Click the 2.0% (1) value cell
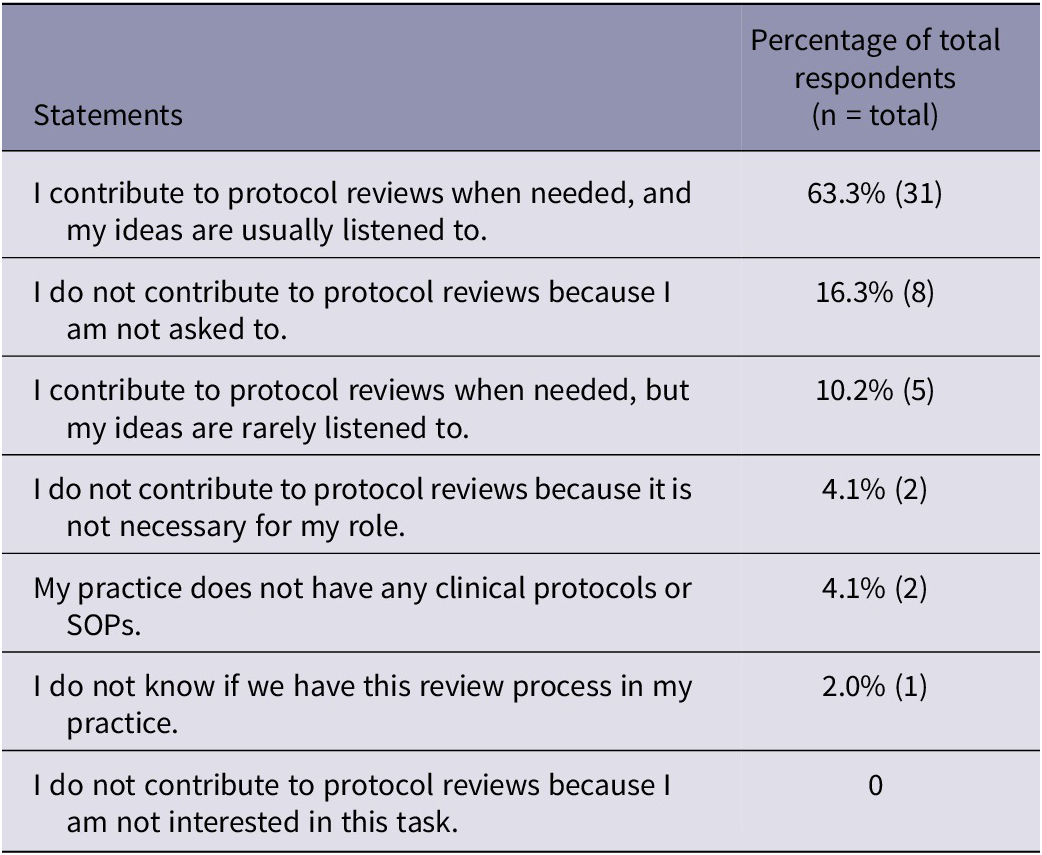 point(875,687)
